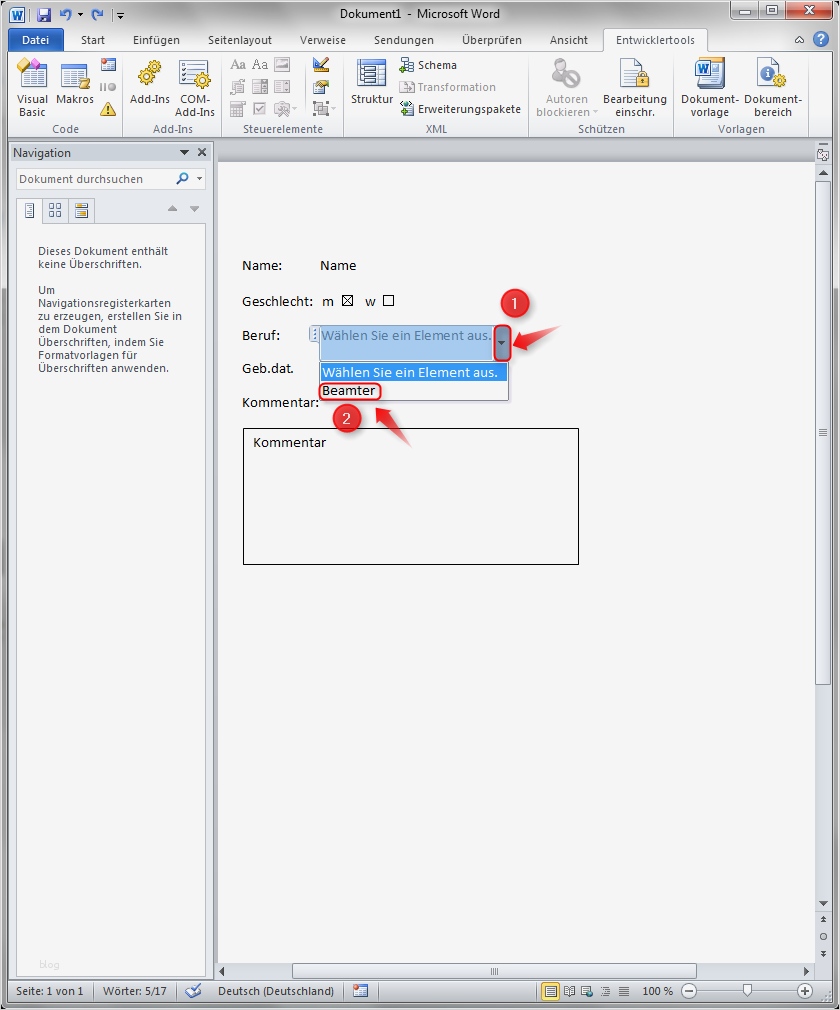
Task: Open the undo history dropdown
Action: (x=81, y=14)
